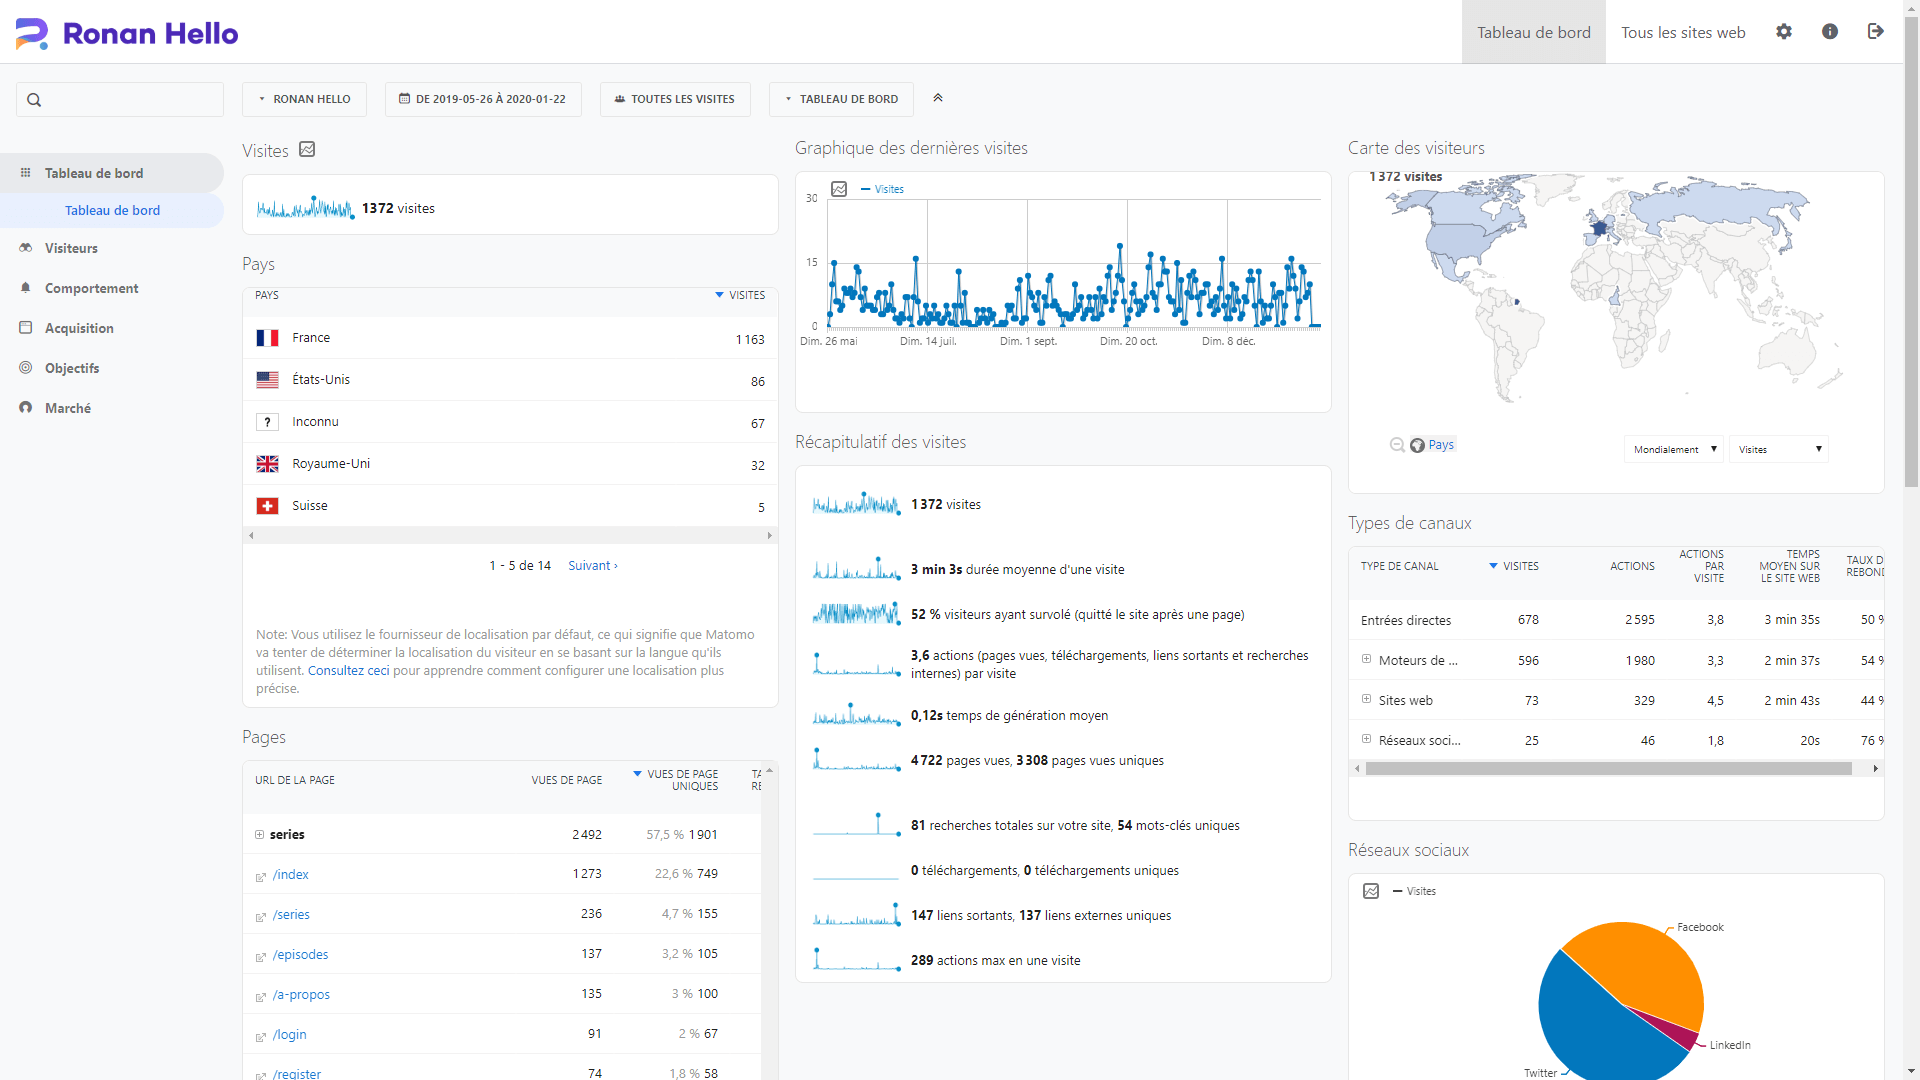
Task: Switch to Tous les sites web
Action: pos(1683,32)
